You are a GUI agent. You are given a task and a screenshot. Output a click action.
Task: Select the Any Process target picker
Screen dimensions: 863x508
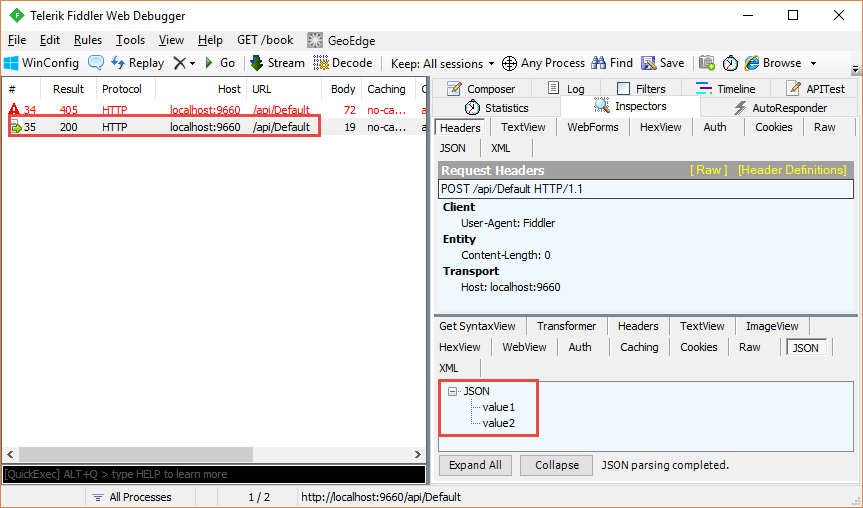[x=543, y=63]
